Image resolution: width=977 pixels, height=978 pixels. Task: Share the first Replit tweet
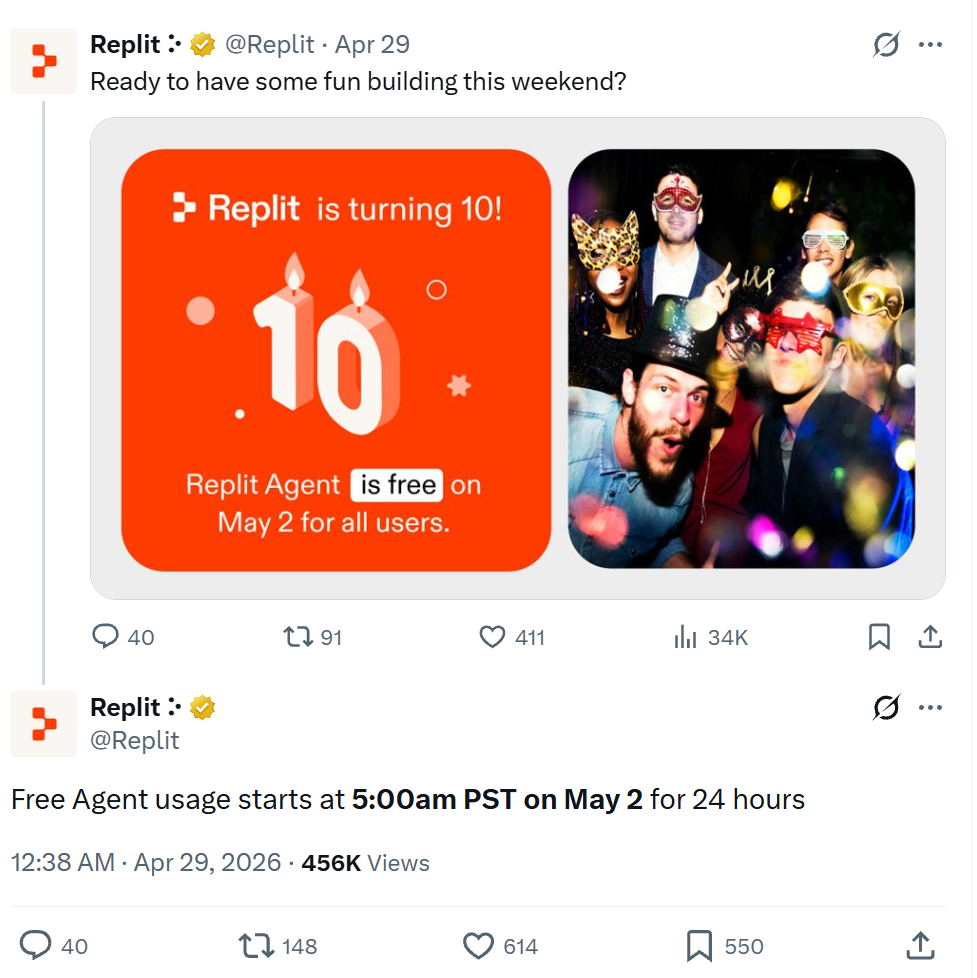(929, 637)
